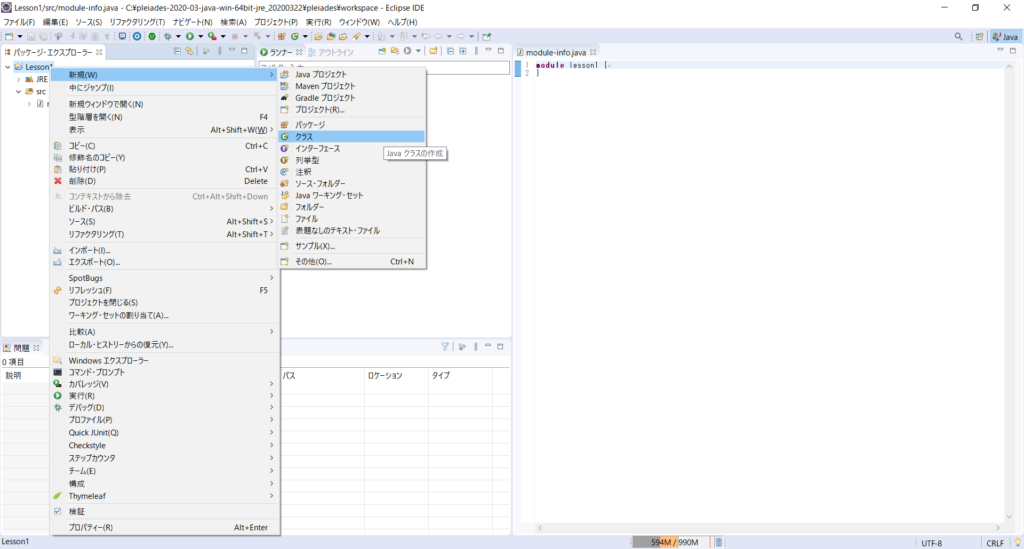Select Maven Project entry
This screenshot has width=1024, height=549.
click(x=352, y=86)
